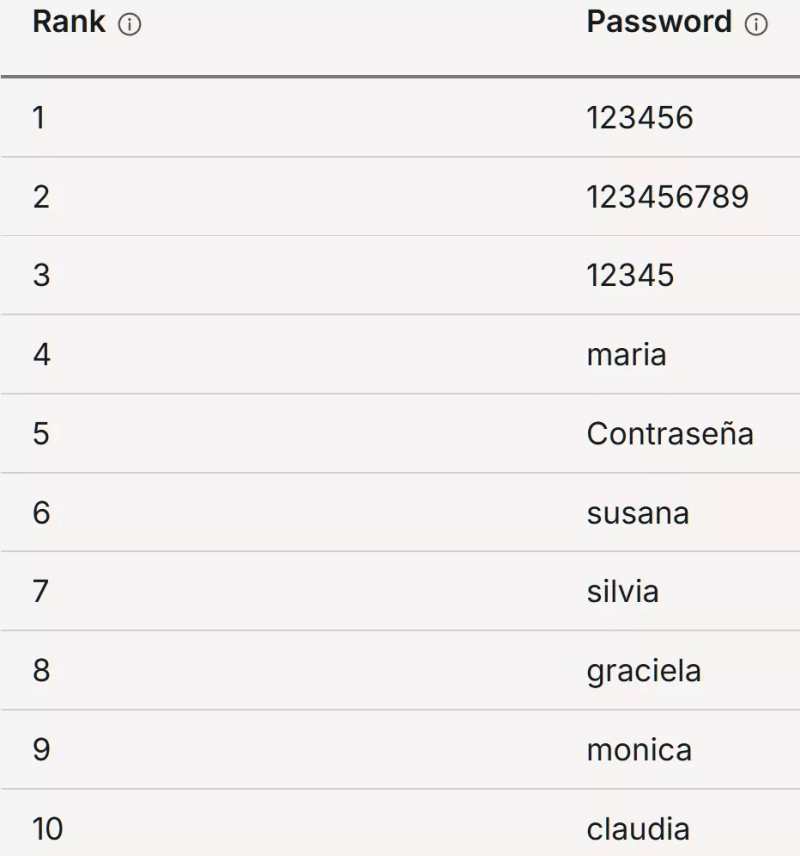
Task: Select the graciela password entry
Action: click(x=643, y=671)
